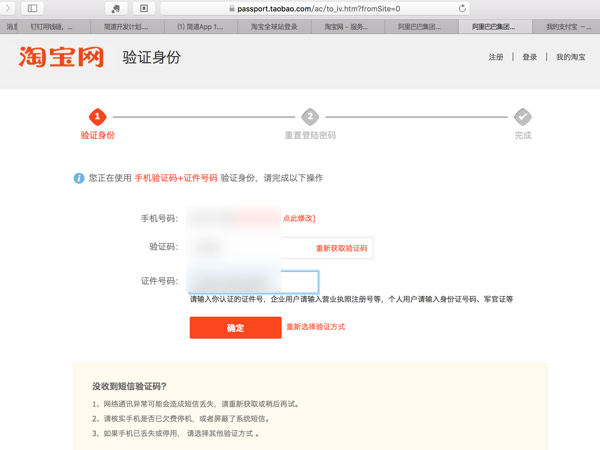Click the square extension toolbar icon
This screenshot has height=450, width=600.
[x=144, y=8]
